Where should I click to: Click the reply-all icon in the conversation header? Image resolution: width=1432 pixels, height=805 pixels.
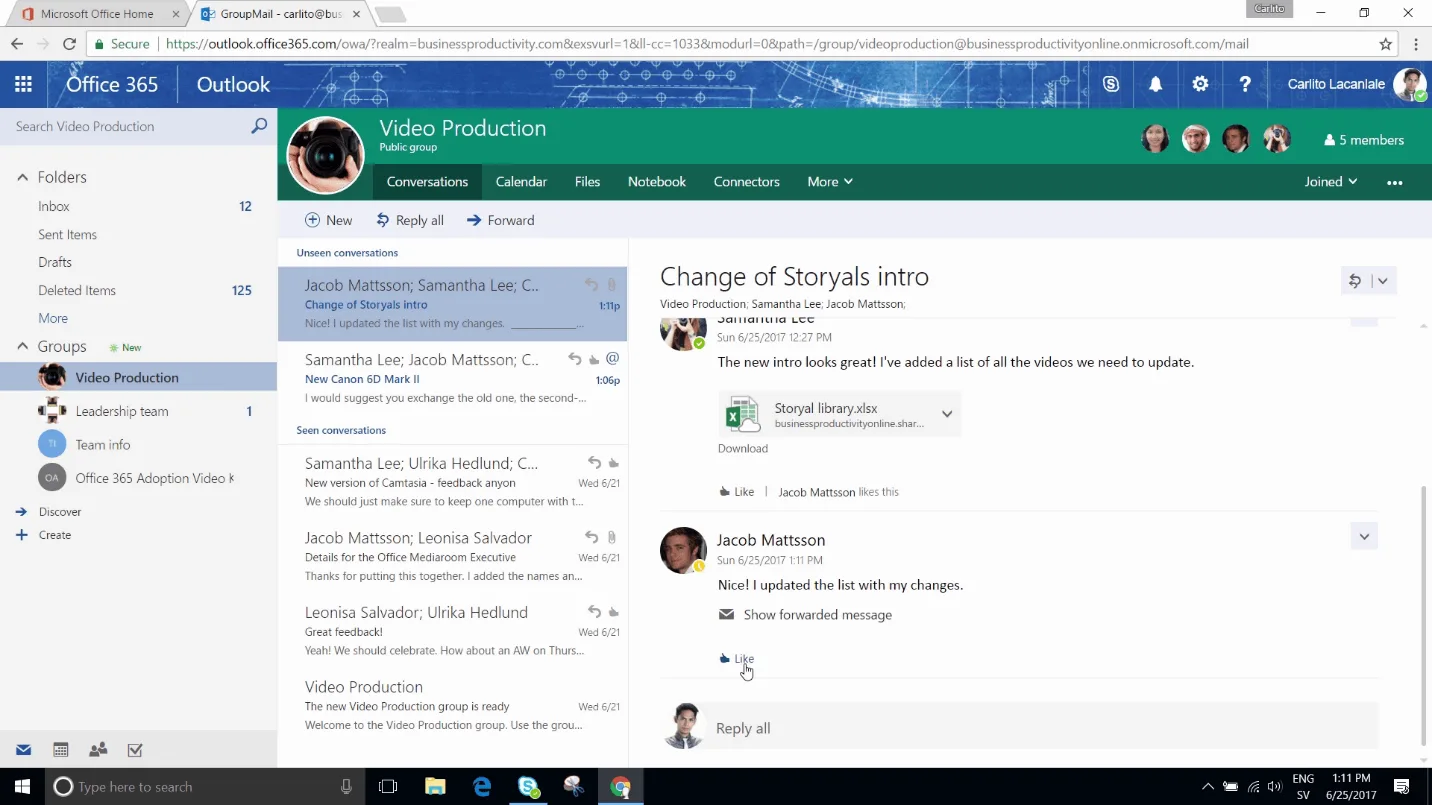point(1355,281)
